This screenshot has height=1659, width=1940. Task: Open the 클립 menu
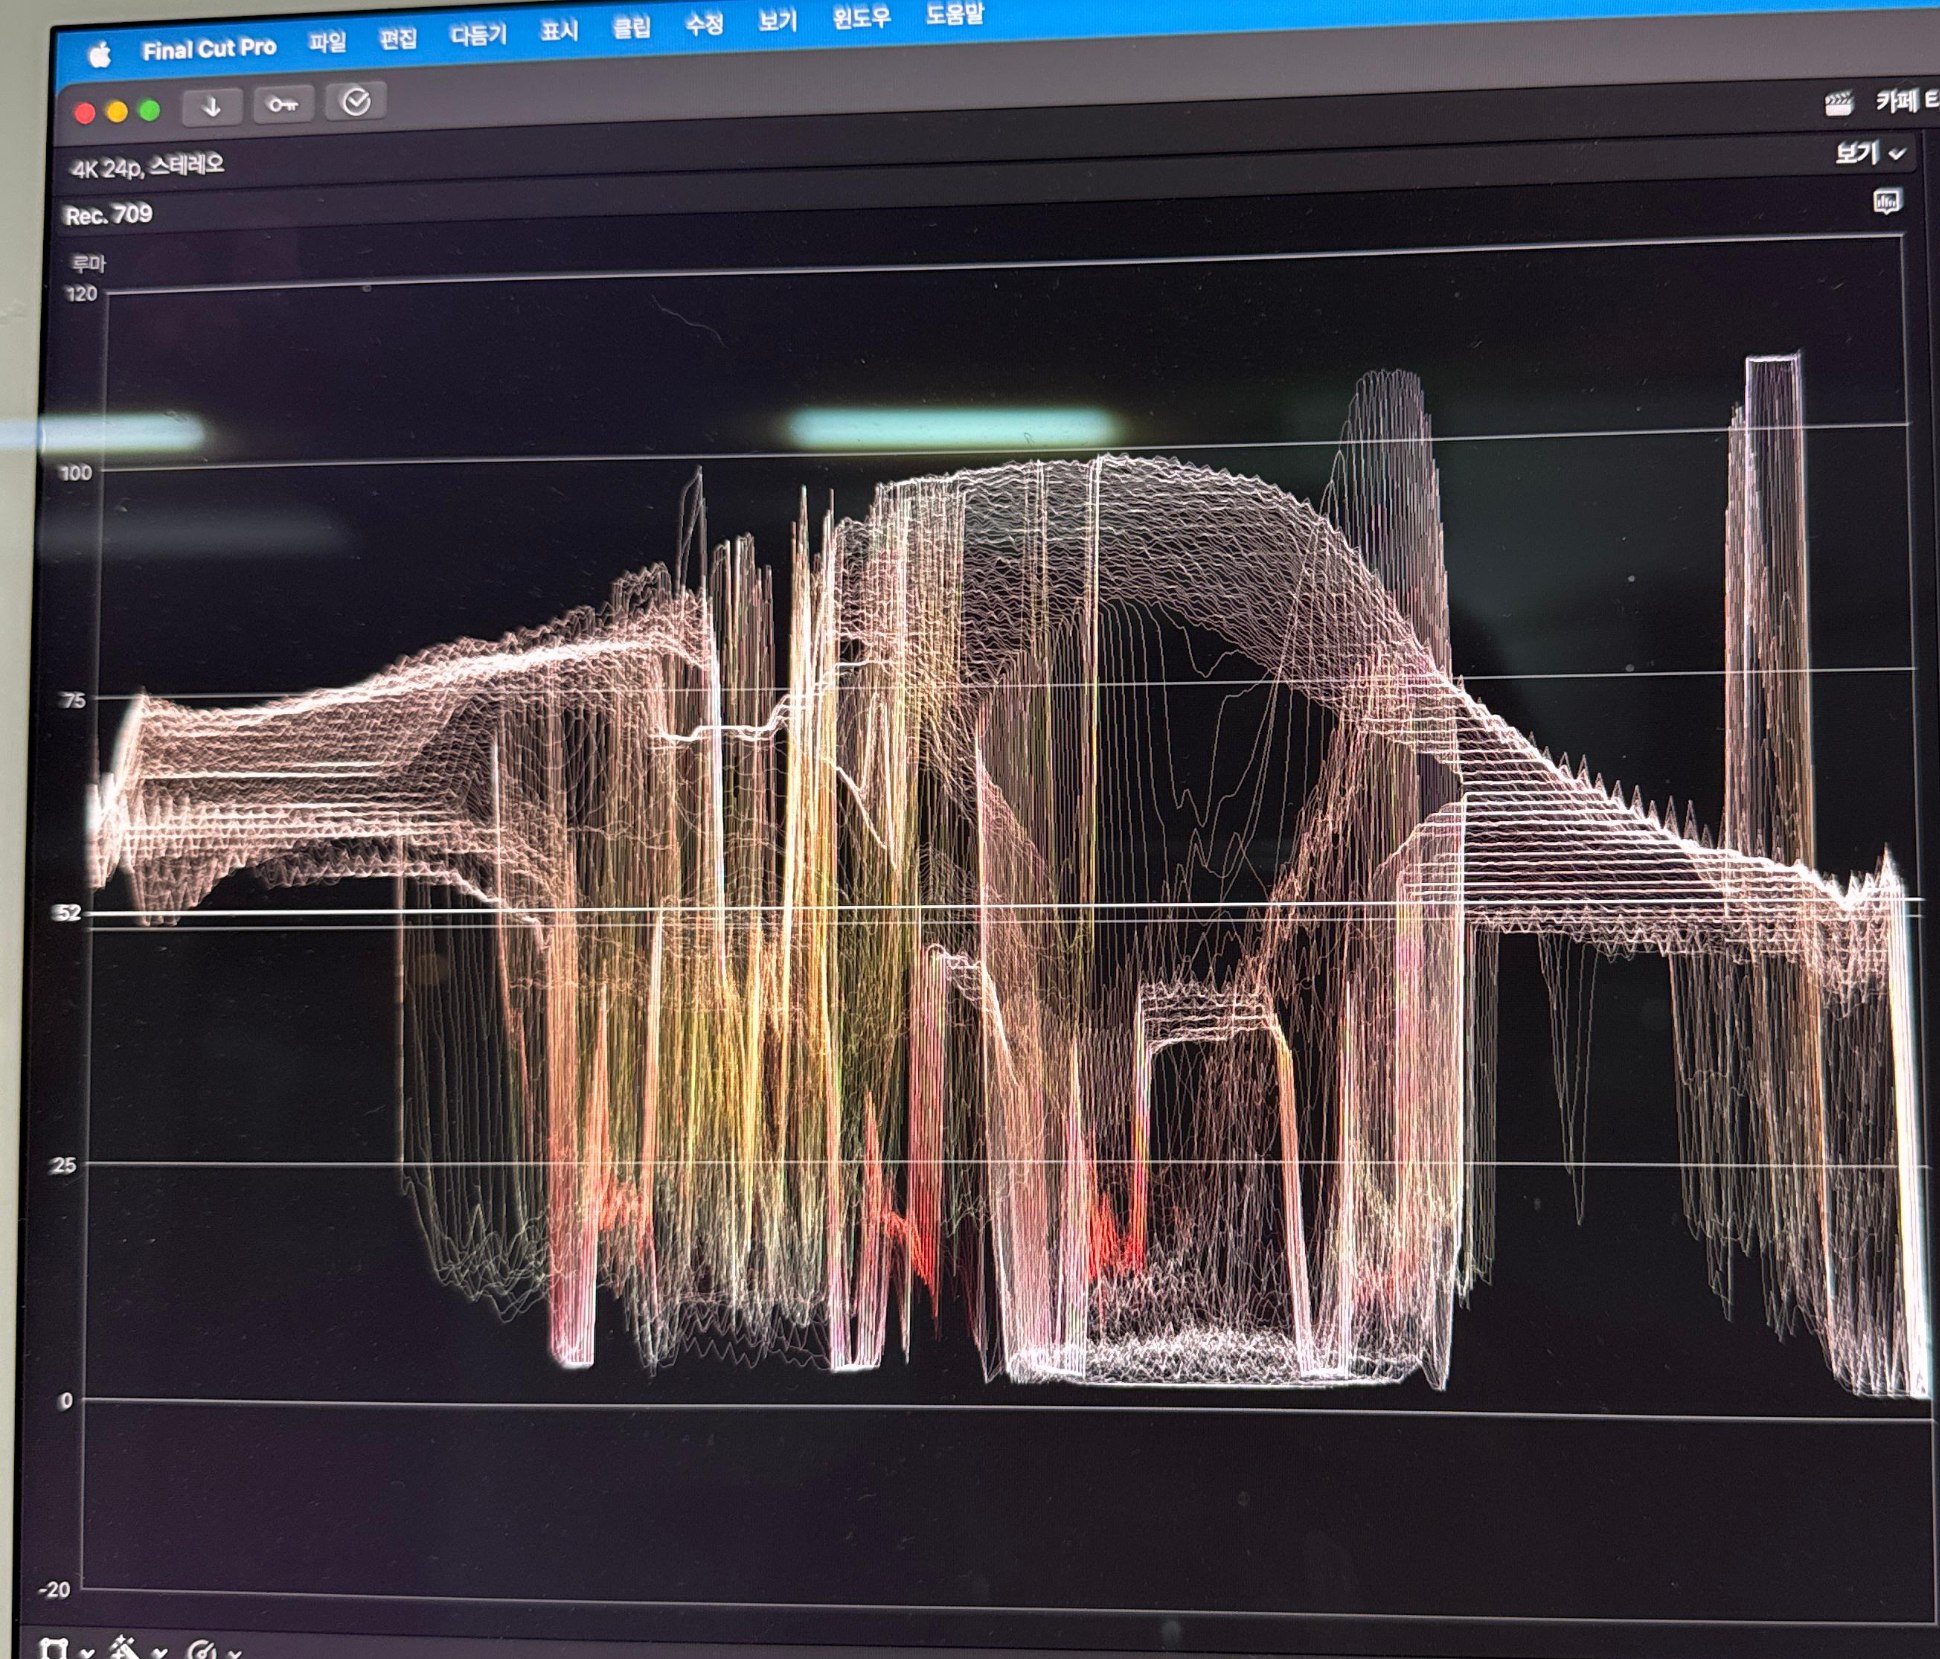631,28
